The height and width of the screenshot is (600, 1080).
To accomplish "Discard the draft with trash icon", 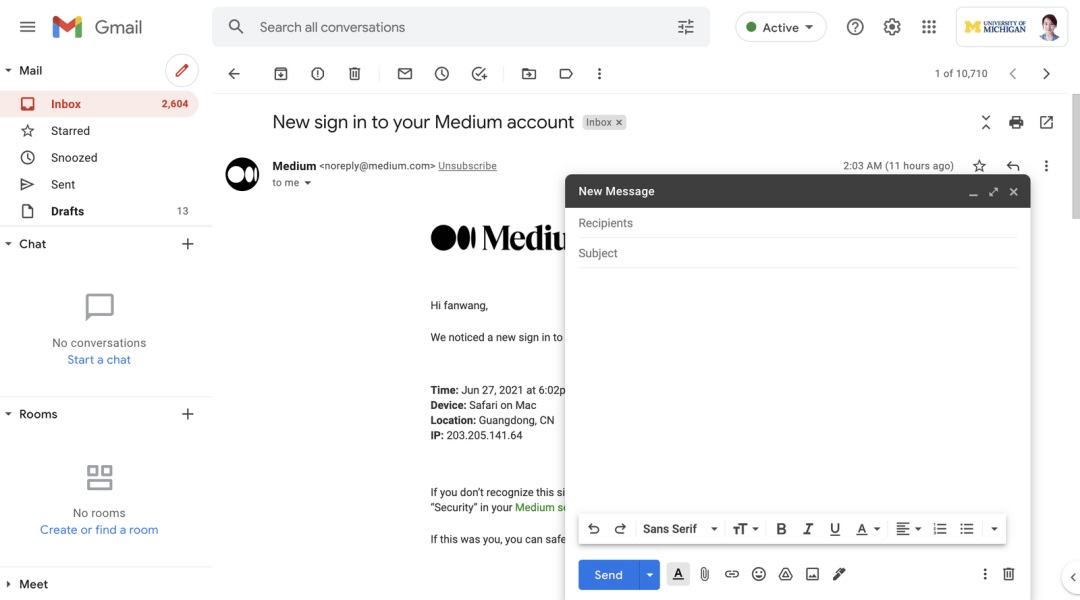I will coord(1009,574).
